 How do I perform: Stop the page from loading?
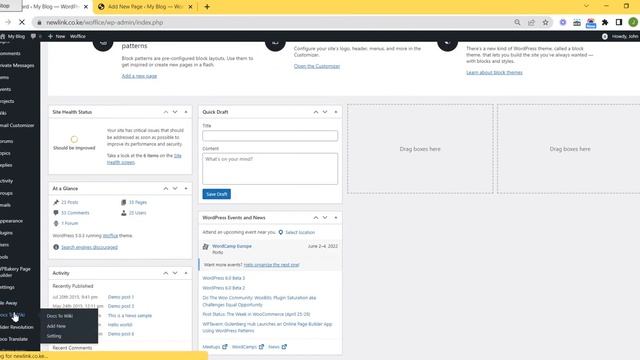point(22,22)
